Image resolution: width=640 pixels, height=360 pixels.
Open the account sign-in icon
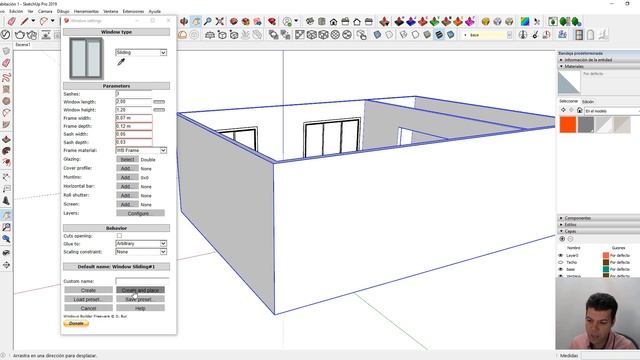pyautogui.click(x=287, y=22)
